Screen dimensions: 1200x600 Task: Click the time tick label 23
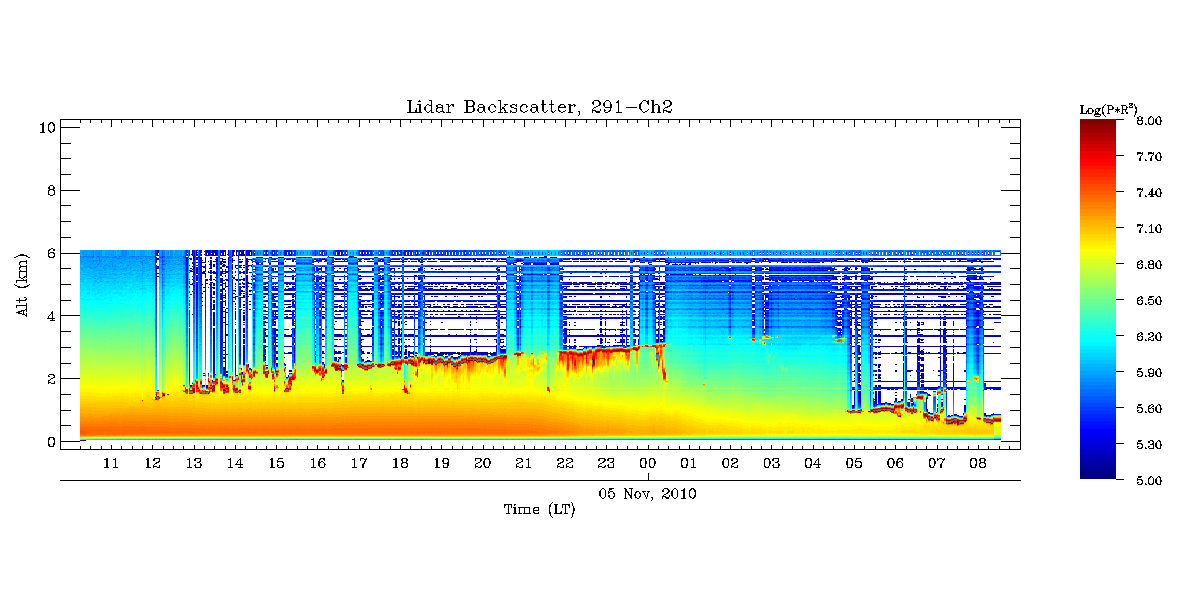pos(606,464)
